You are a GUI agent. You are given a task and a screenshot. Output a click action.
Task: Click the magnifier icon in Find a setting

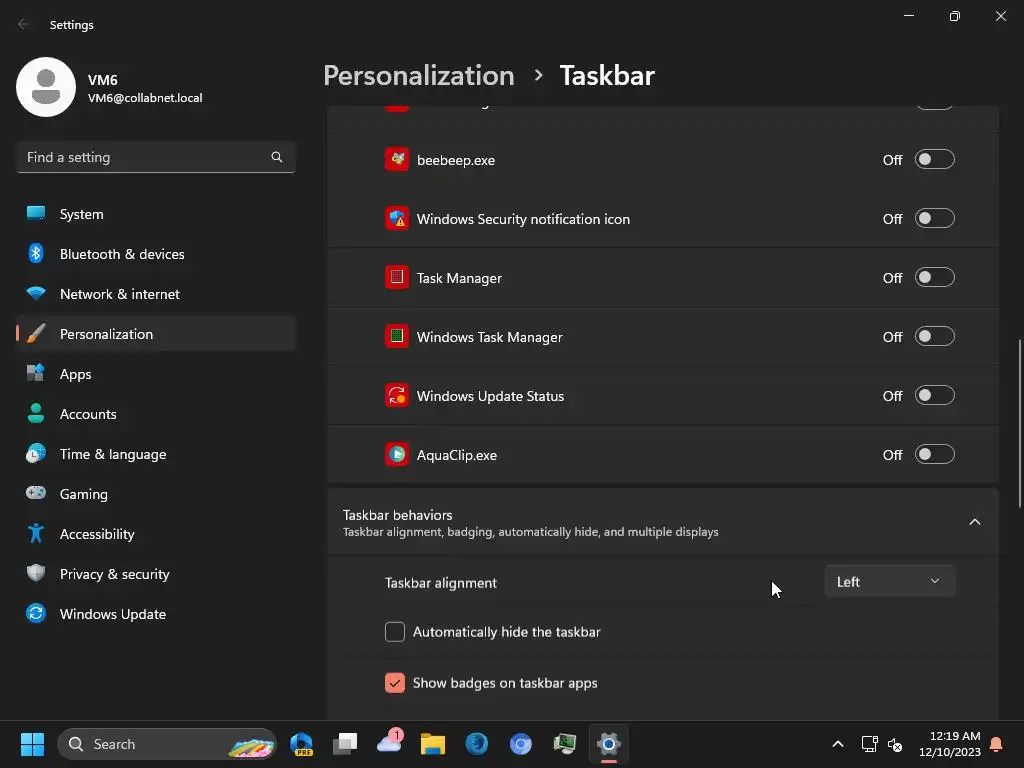click(x=277, y=157)
